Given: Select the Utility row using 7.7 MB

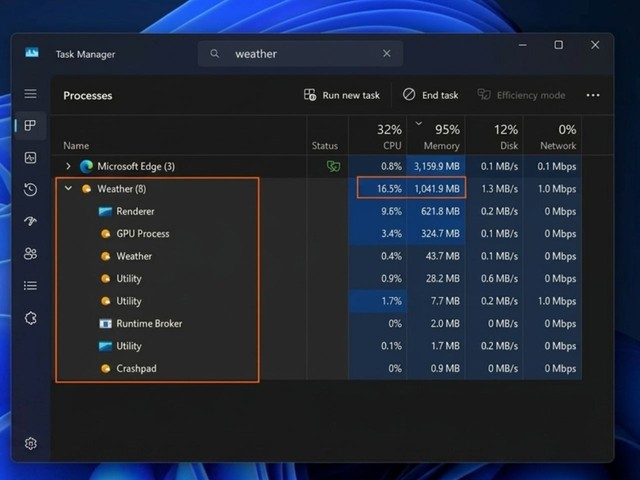Looking at the screenshot, I should click(318, 301).
